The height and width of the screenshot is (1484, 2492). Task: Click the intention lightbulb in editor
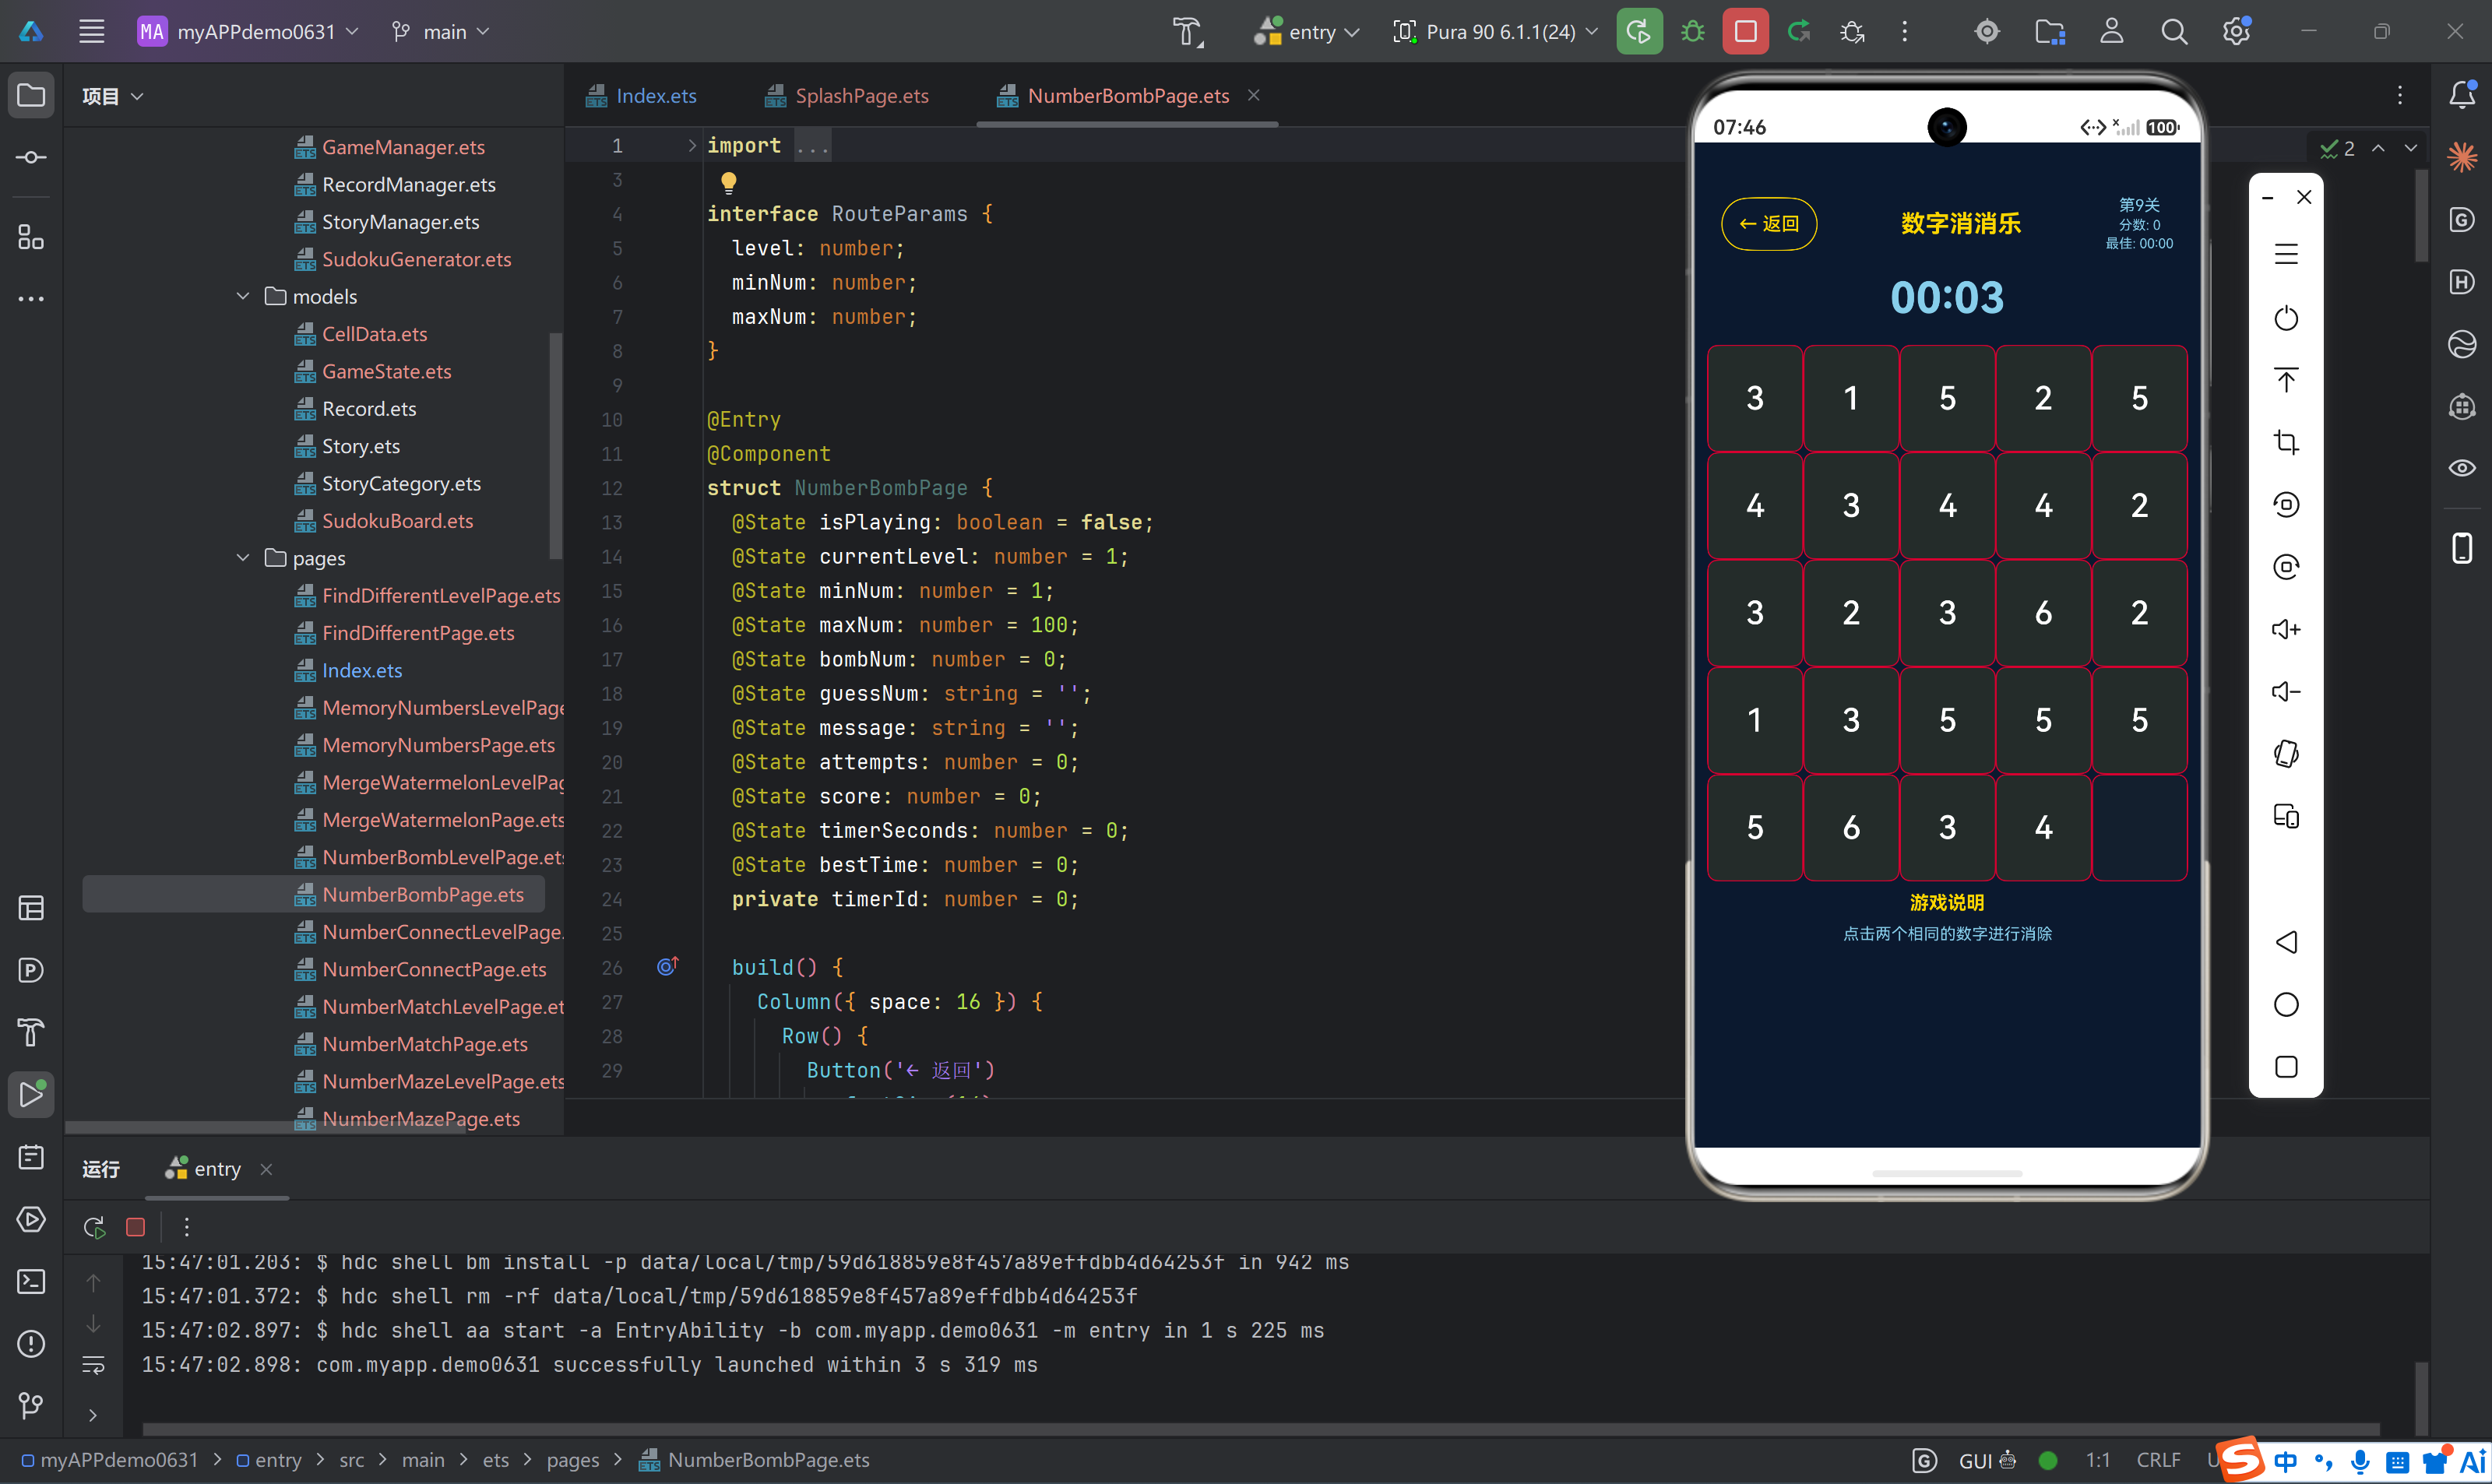coord(729,182)
